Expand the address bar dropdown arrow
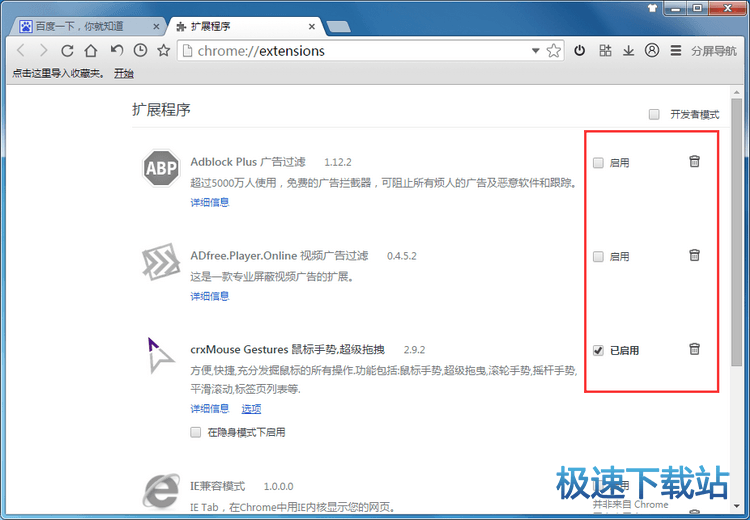The width and height of the screenshot is (750, 520). 535,51
